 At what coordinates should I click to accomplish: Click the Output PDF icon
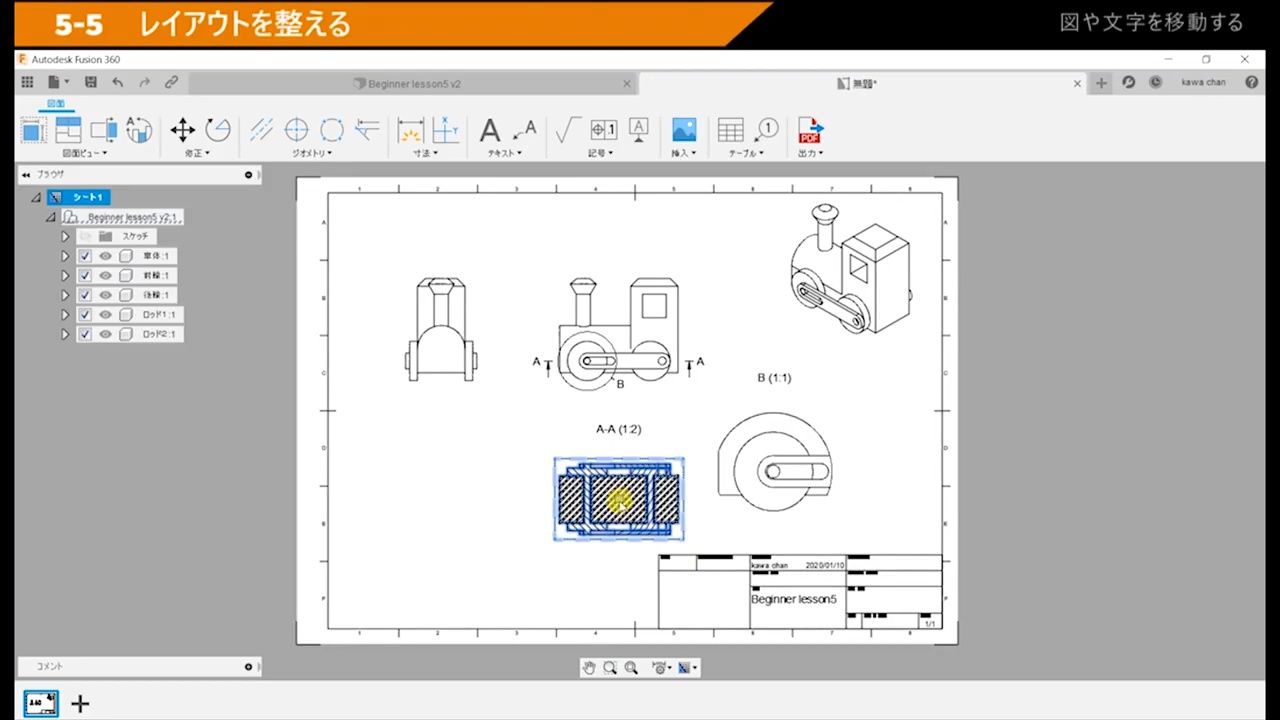[809, 130]
